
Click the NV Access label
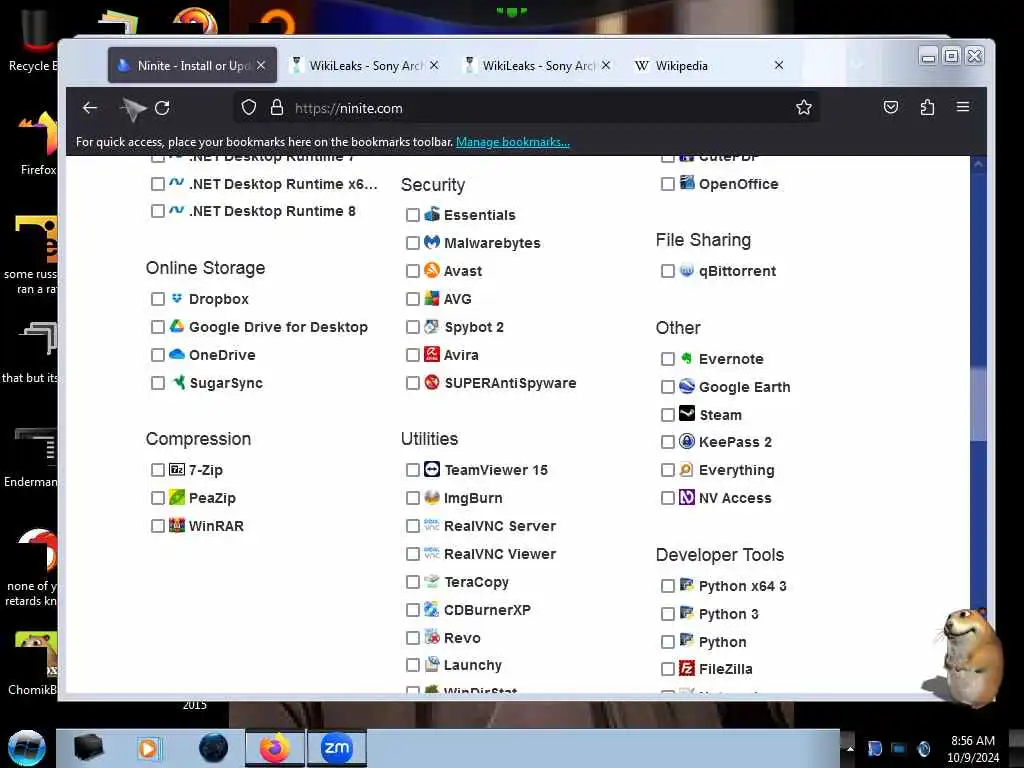pos(735,498)
